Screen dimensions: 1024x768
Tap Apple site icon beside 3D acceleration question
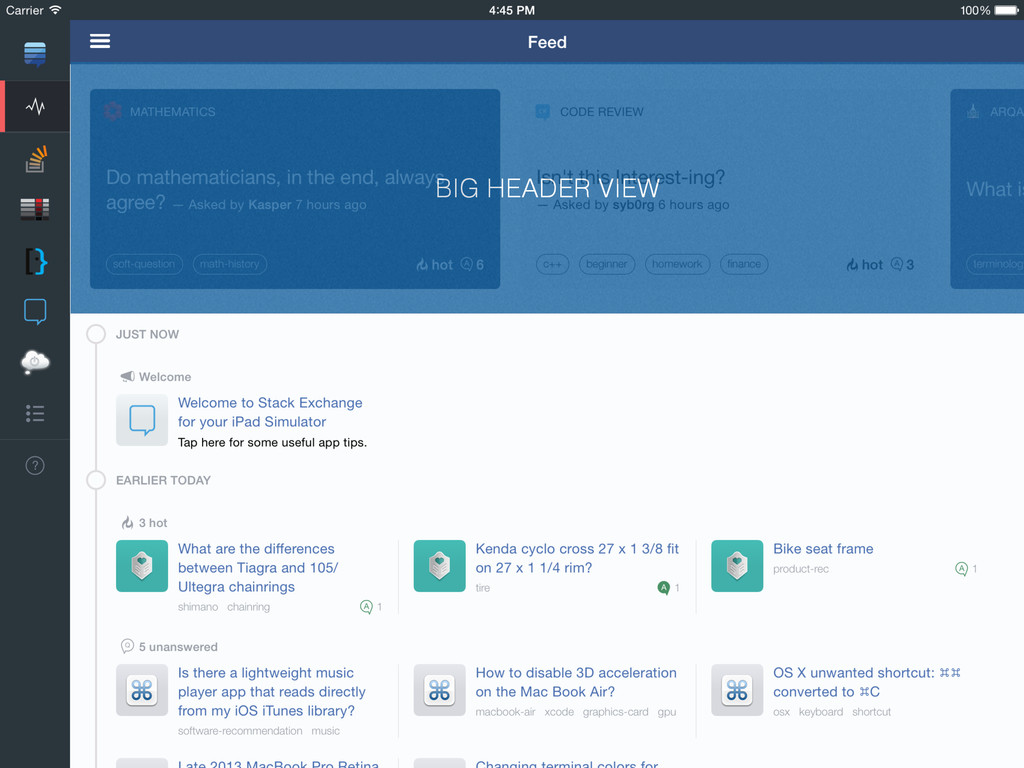pos(440,690)
